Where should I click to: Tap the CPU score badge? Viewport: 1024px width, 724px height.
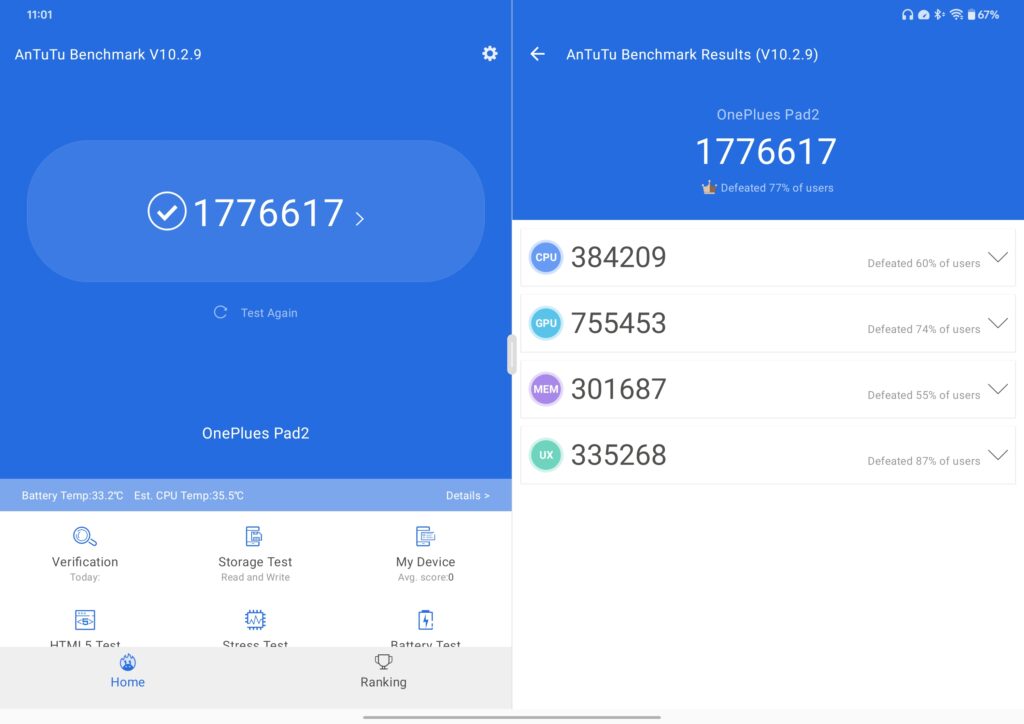coord(546,257)
